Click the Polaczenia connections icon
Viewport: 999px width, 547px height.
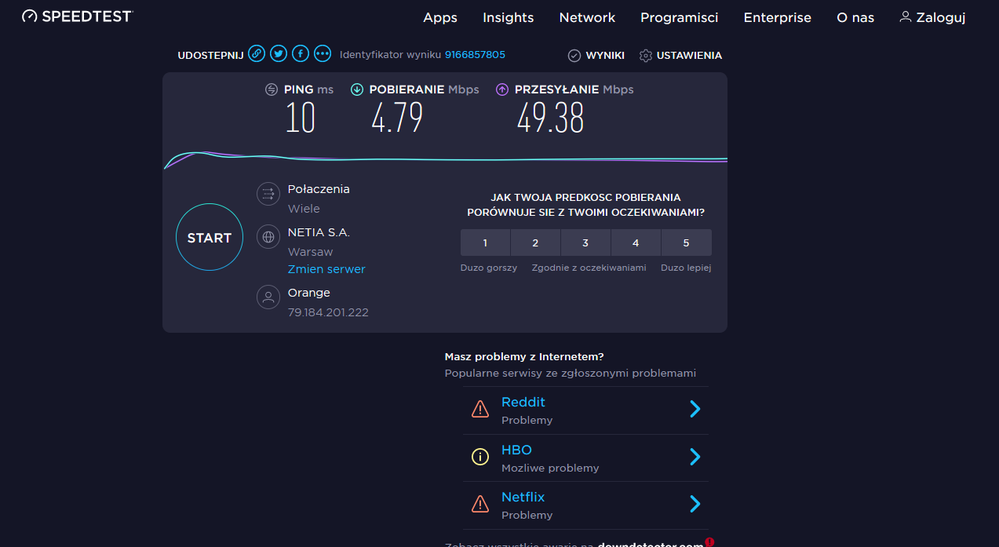[268, 194]
